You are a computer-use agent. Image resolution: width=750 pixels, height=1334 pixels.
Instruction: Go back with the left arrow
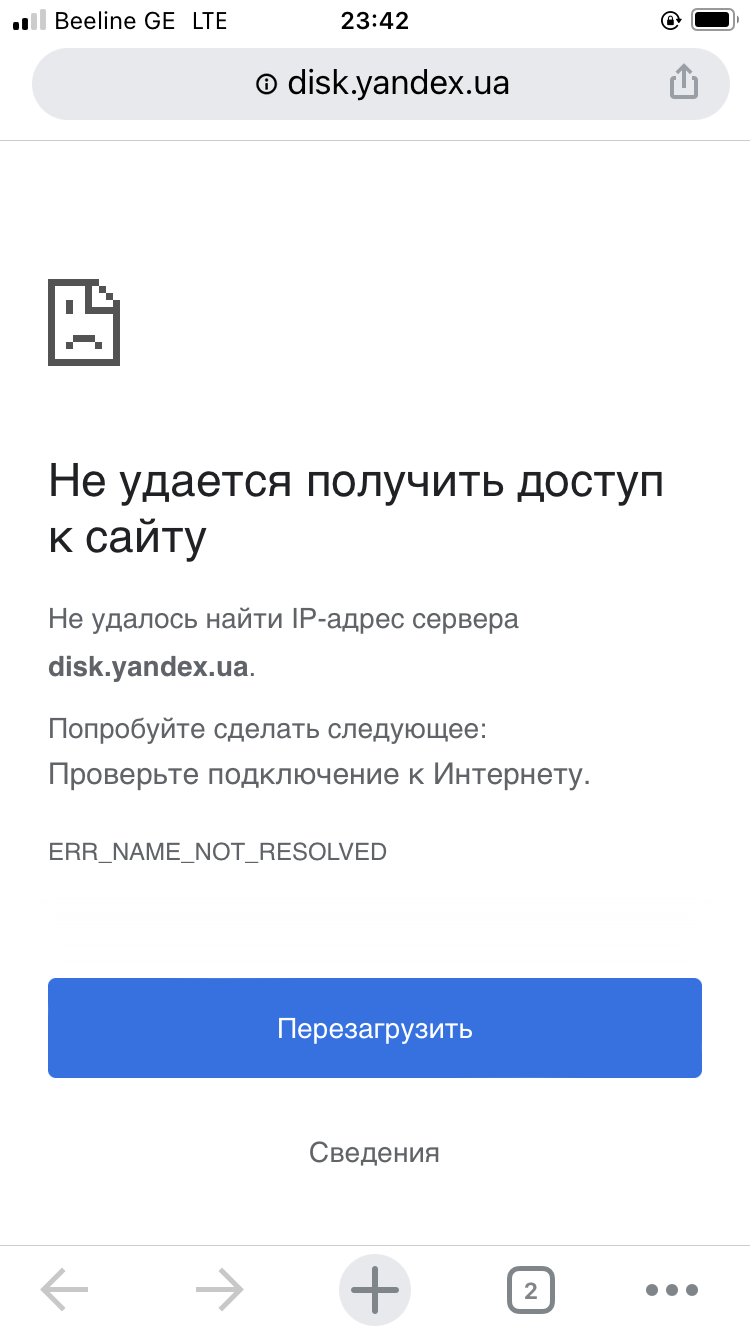pos(64,1290)
